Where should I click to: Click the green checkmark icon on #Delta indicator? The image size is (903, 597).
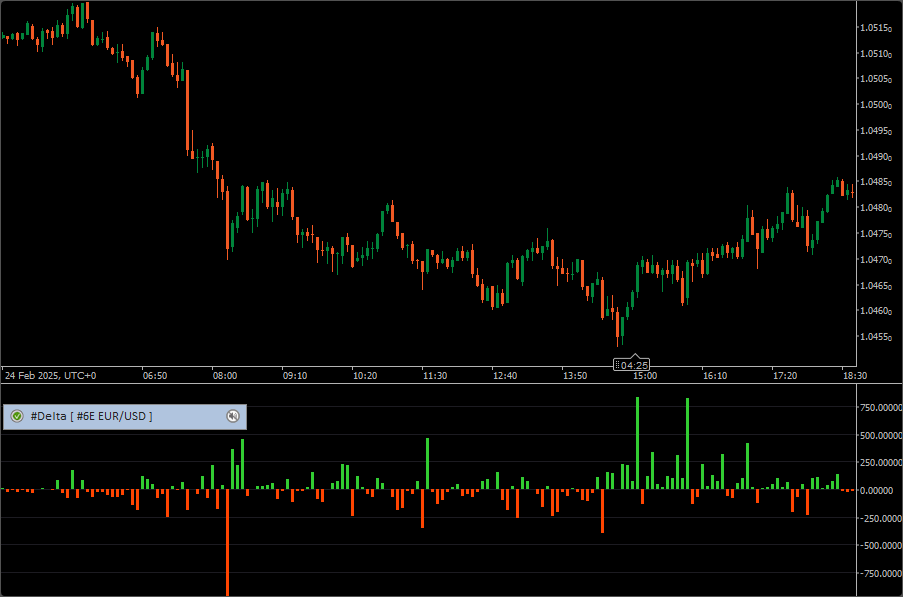pyautogui.click(x=17, y=416)
